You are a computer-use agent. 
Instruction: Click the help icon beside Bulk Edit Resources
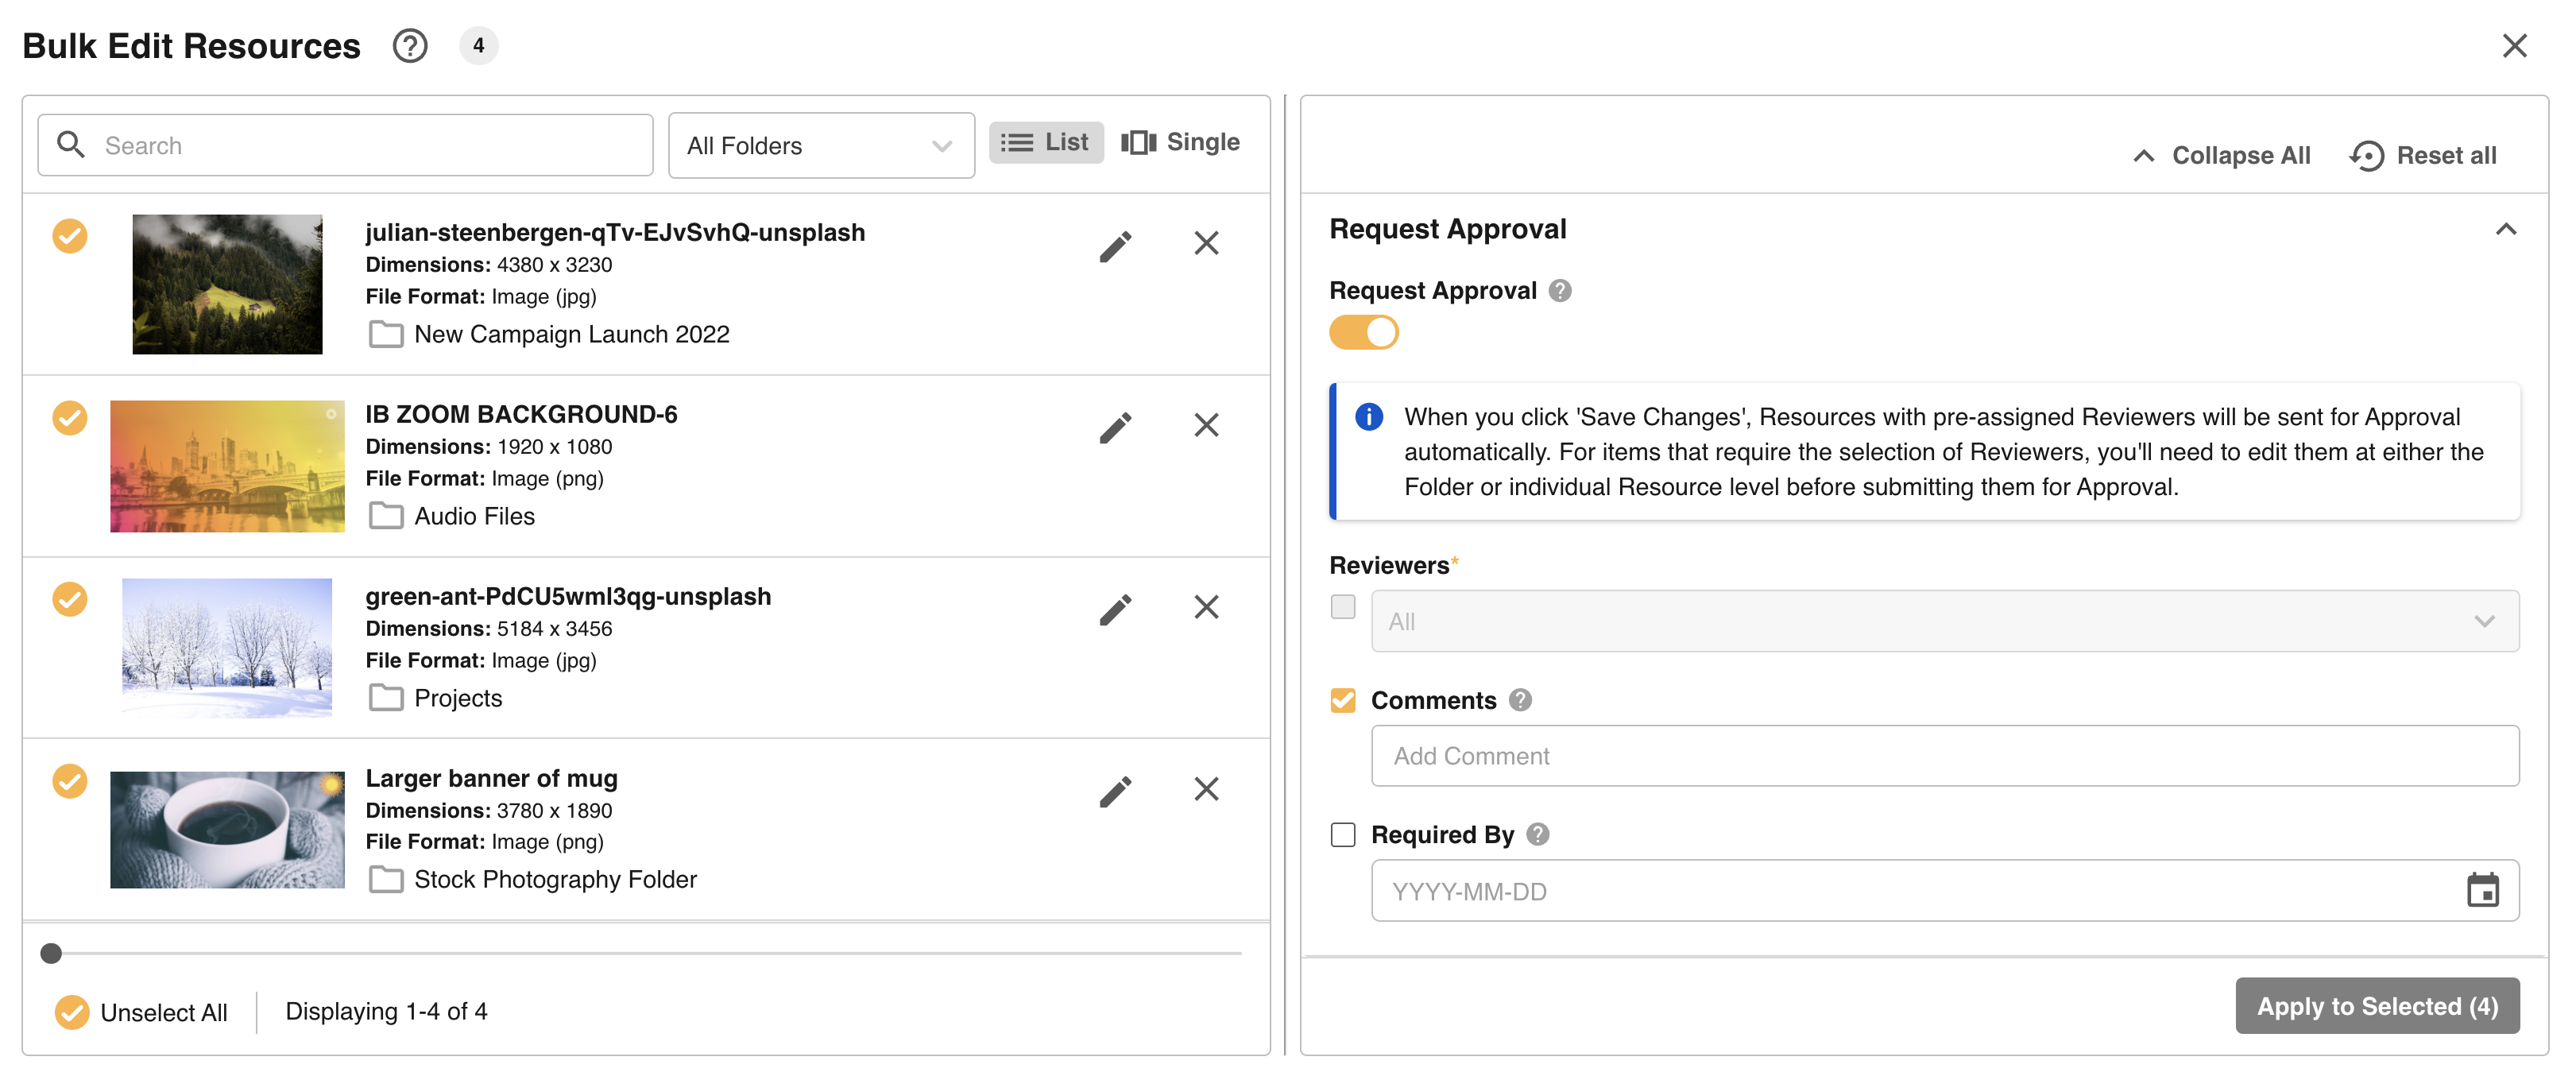(x=409, y=46)
